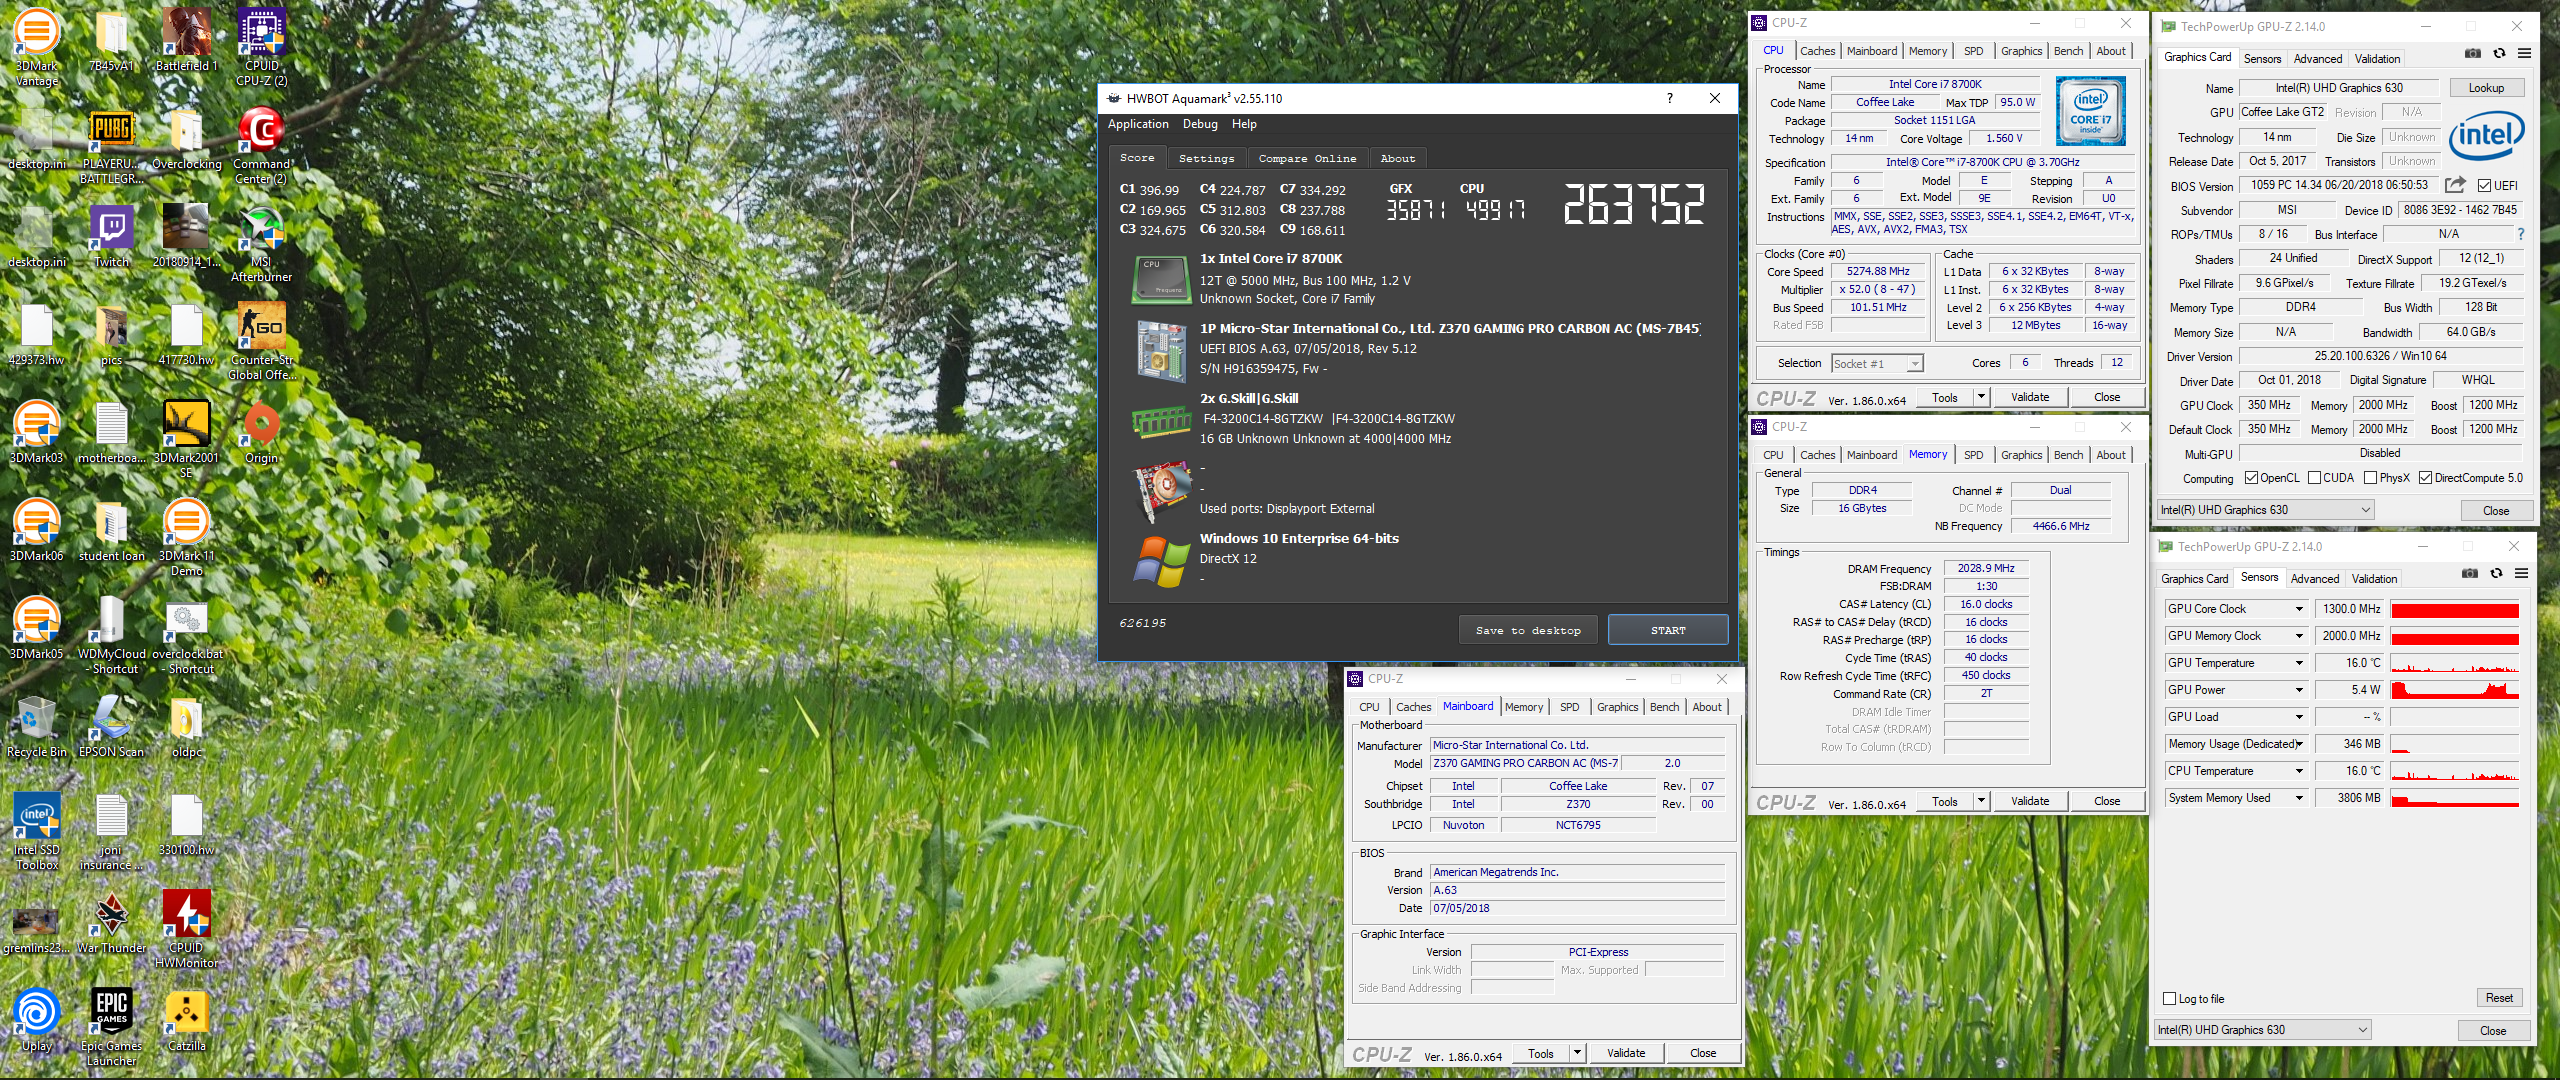This screenshot has height=1080, width=2560.
Task: Select the Catzilla desktop icon
Action: click(x=186, y=1020)
